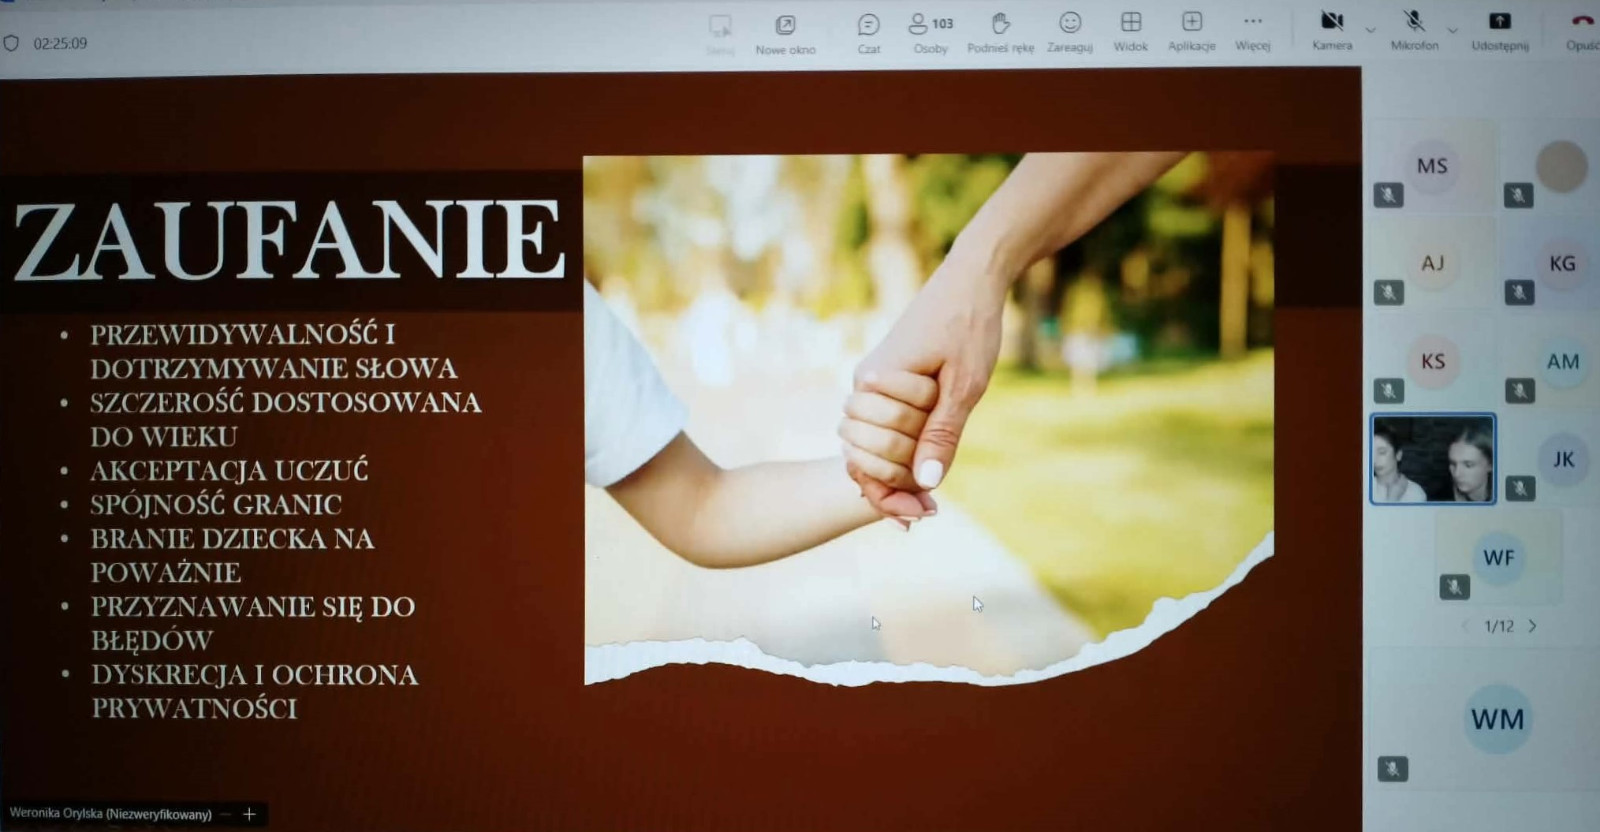Click the KG participant tile
Screen dimensions: 1600x832
coord(1561,264)
